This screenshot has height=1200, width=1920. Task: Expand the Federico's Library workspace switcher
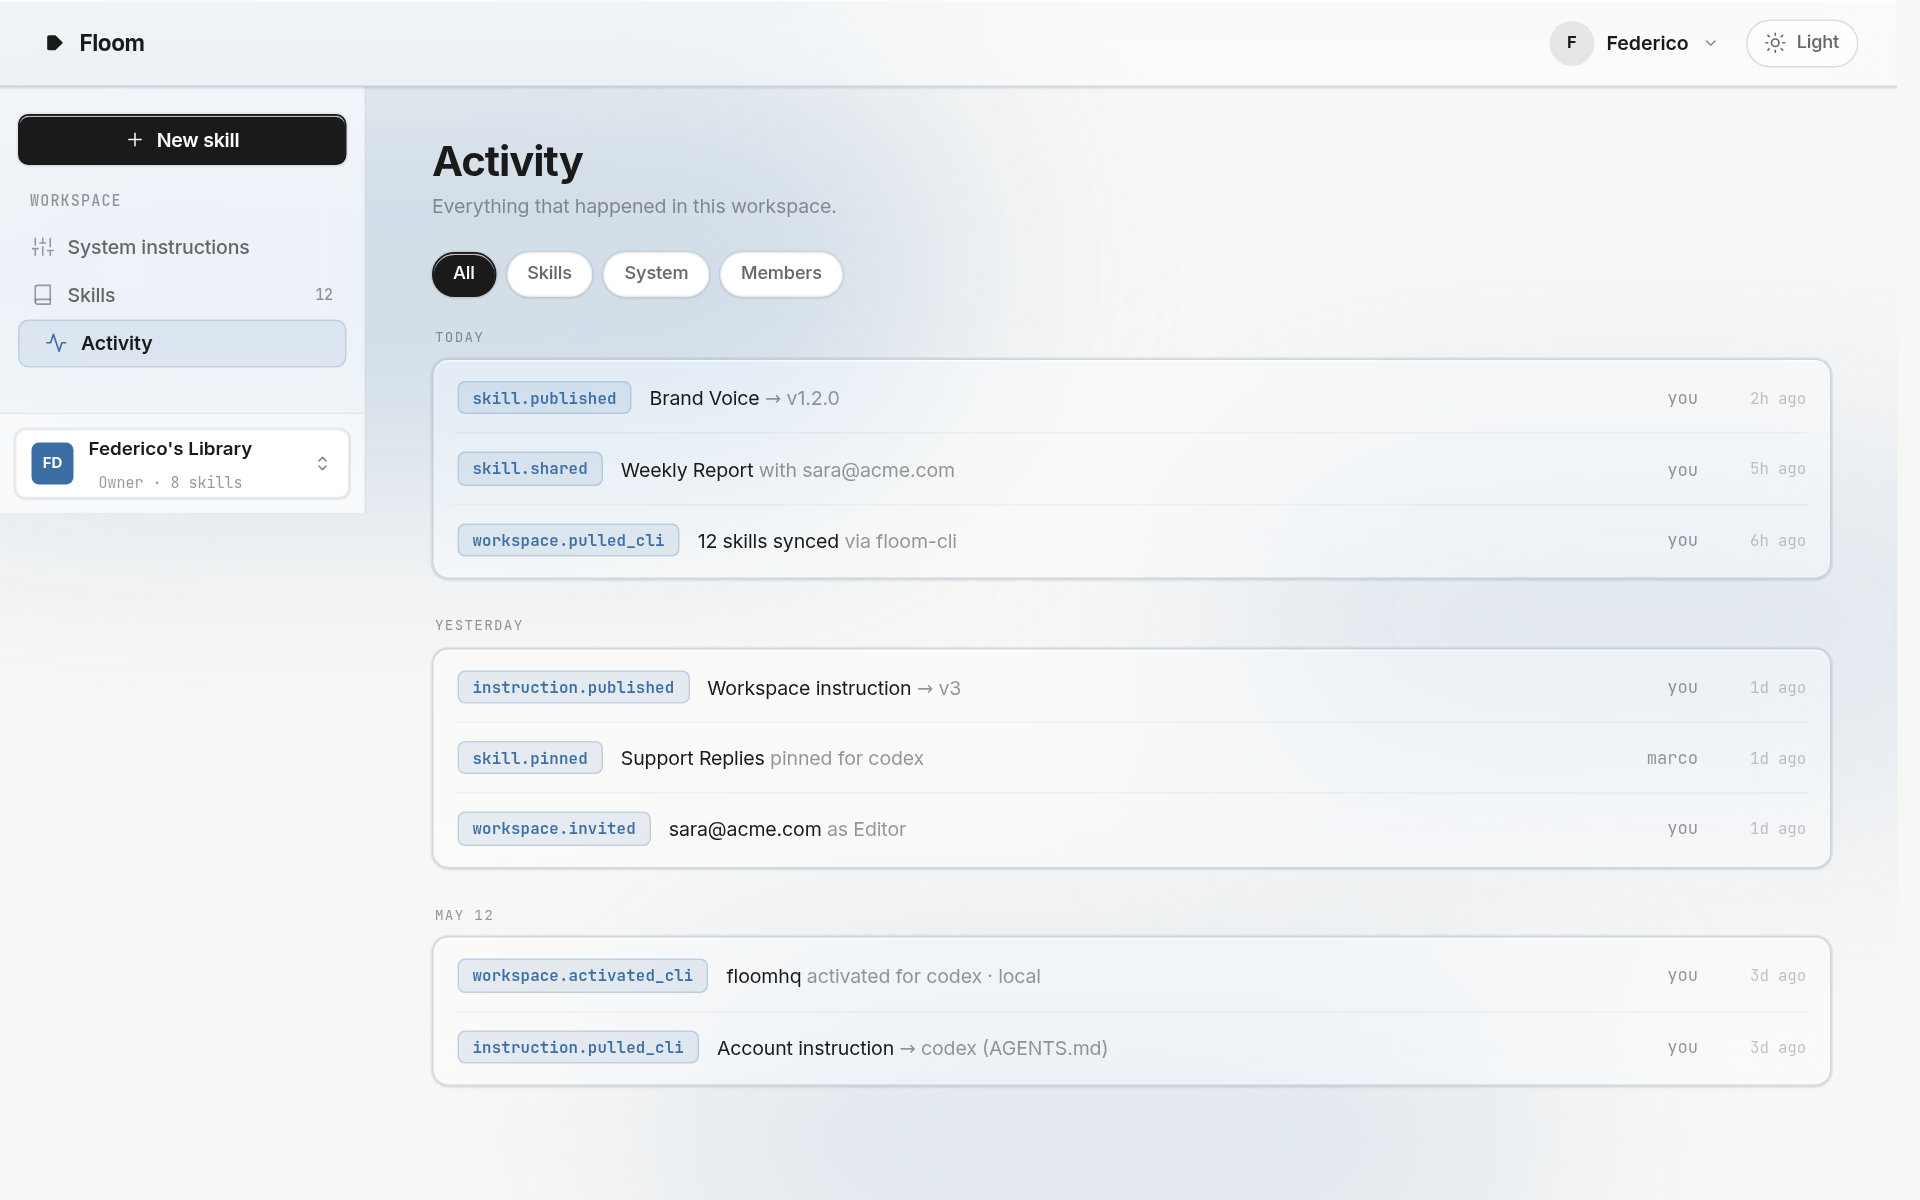coord(182,463)
